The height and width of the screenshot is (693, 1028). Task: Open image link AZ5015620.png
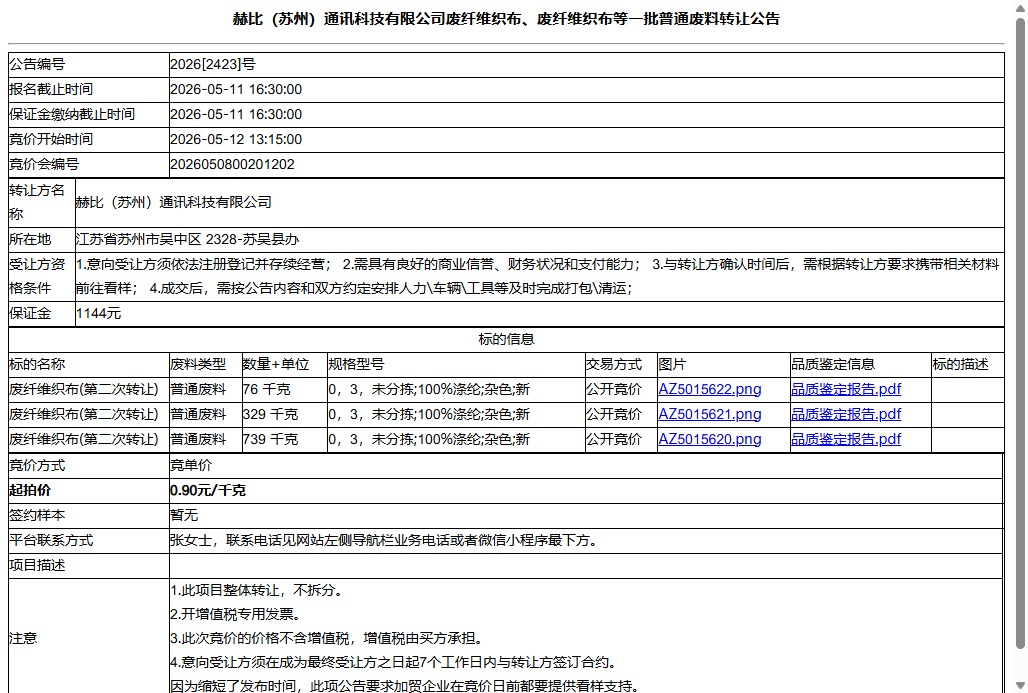(x=709, y=439)
